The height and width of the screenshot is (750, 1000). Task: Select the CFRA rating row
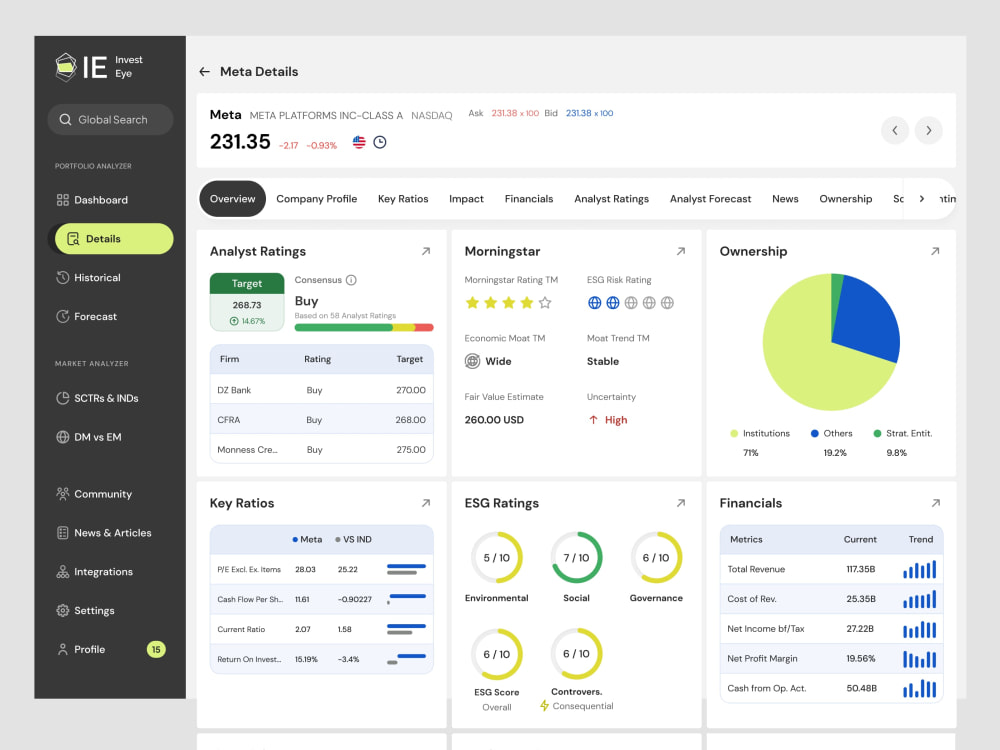pyautogui.click(x=321, y=420)
